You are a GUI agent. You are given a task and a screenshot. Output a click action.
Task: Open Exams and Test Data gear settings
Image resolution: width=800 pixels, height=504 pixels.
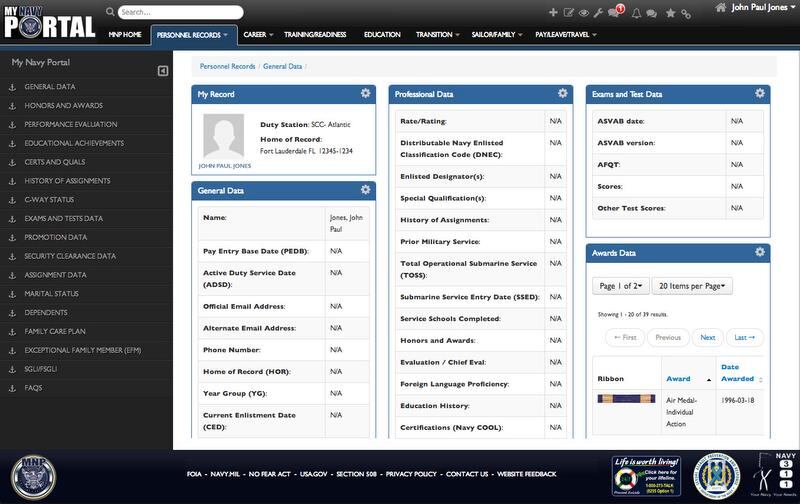(760, 93)
